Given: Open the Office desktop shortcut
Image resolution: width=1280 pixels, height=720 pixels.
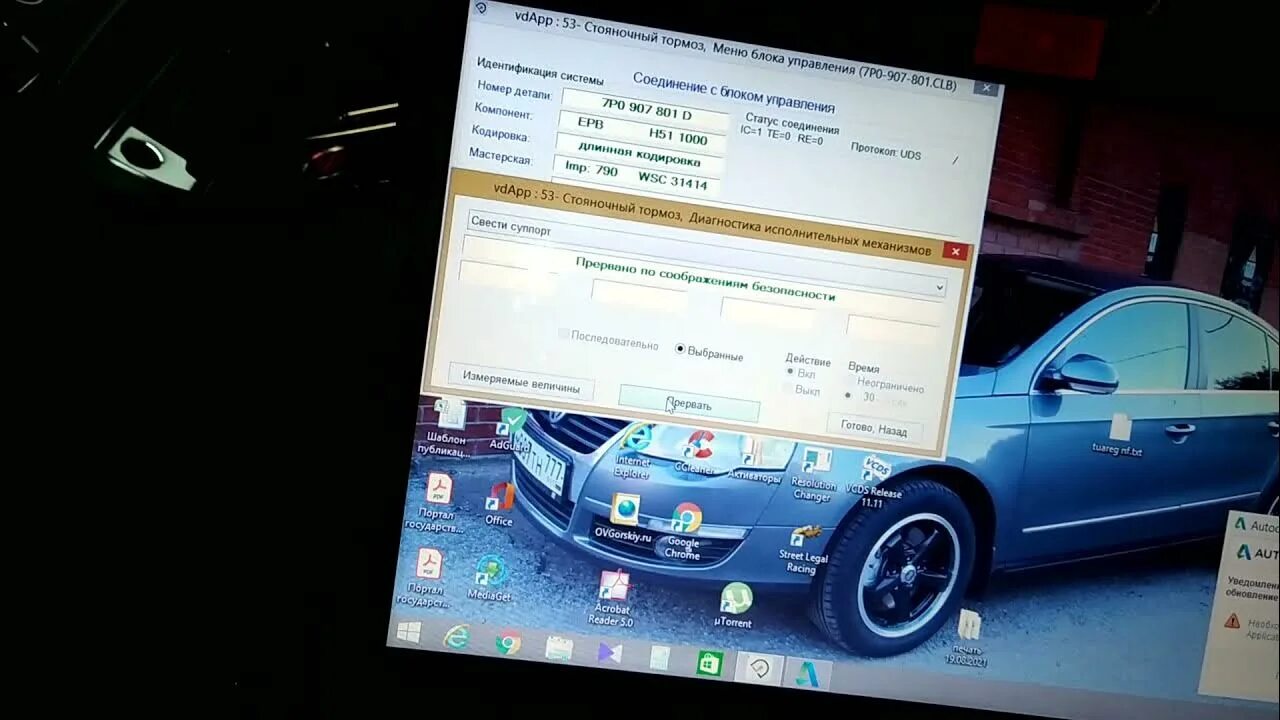Looking at the screenshot, I should [x=499, y=504].
